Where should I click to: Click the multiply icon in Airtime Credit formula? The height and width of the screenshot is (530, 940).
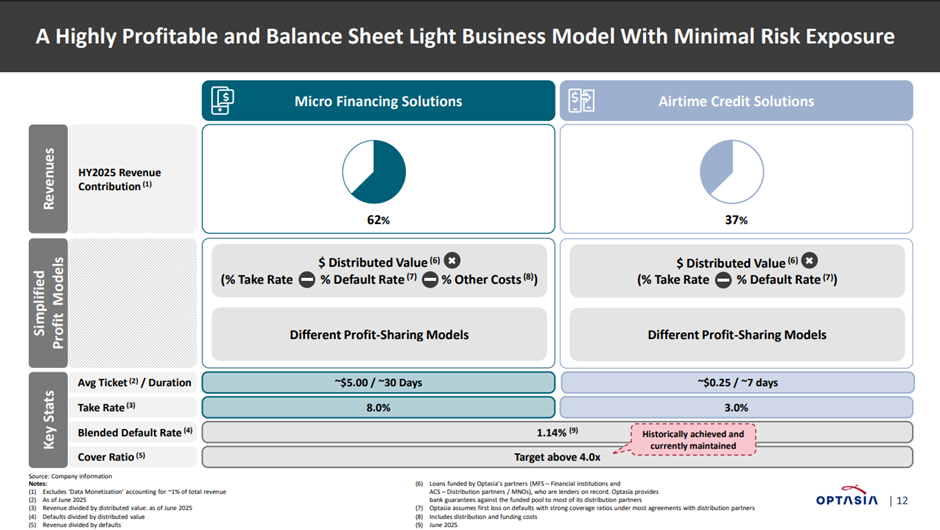(810, 260)
